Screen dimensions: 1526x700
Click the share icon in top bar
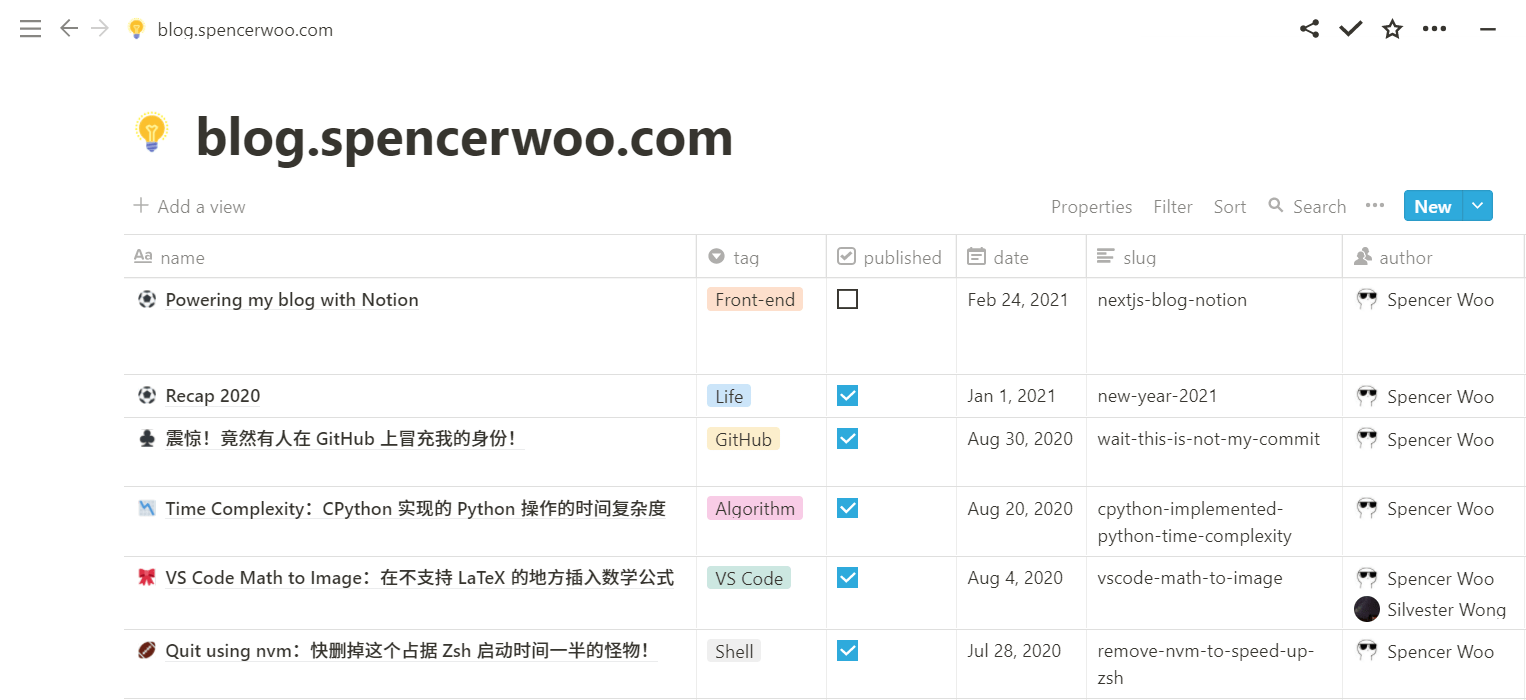(x=1309, y=29)
